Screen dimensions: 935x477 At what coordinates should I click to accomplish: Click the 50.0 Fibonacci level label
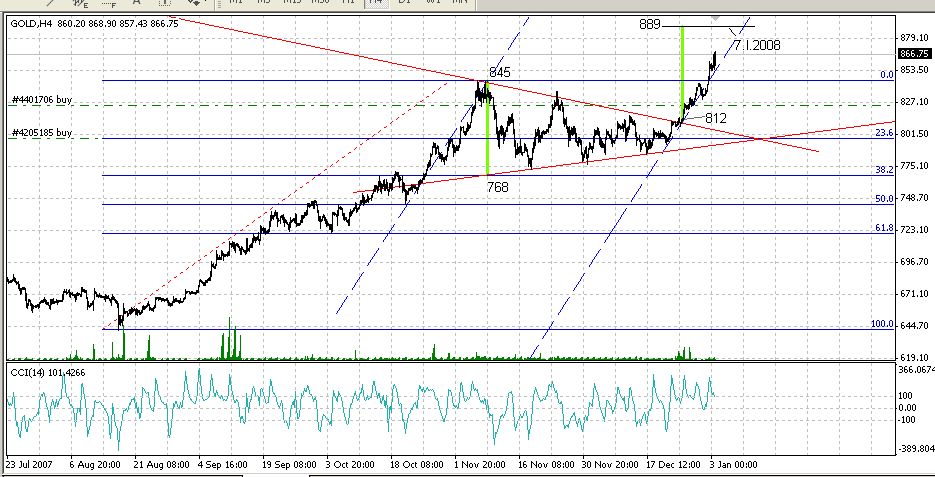(884, 199)
